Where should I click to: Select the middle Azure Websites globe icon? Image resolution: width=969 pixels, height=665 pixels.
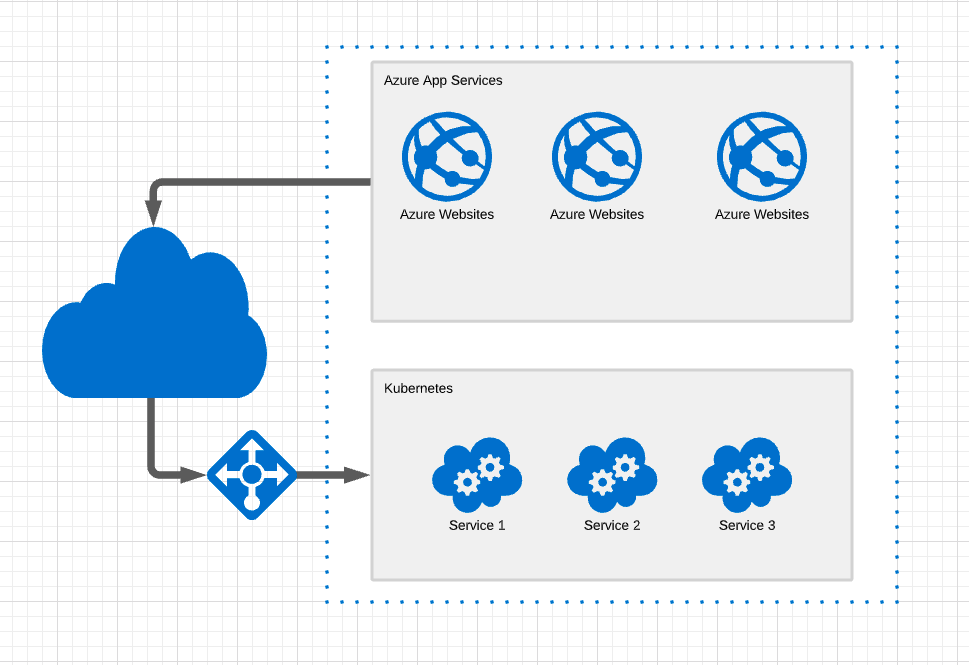[x=596, y=155]
